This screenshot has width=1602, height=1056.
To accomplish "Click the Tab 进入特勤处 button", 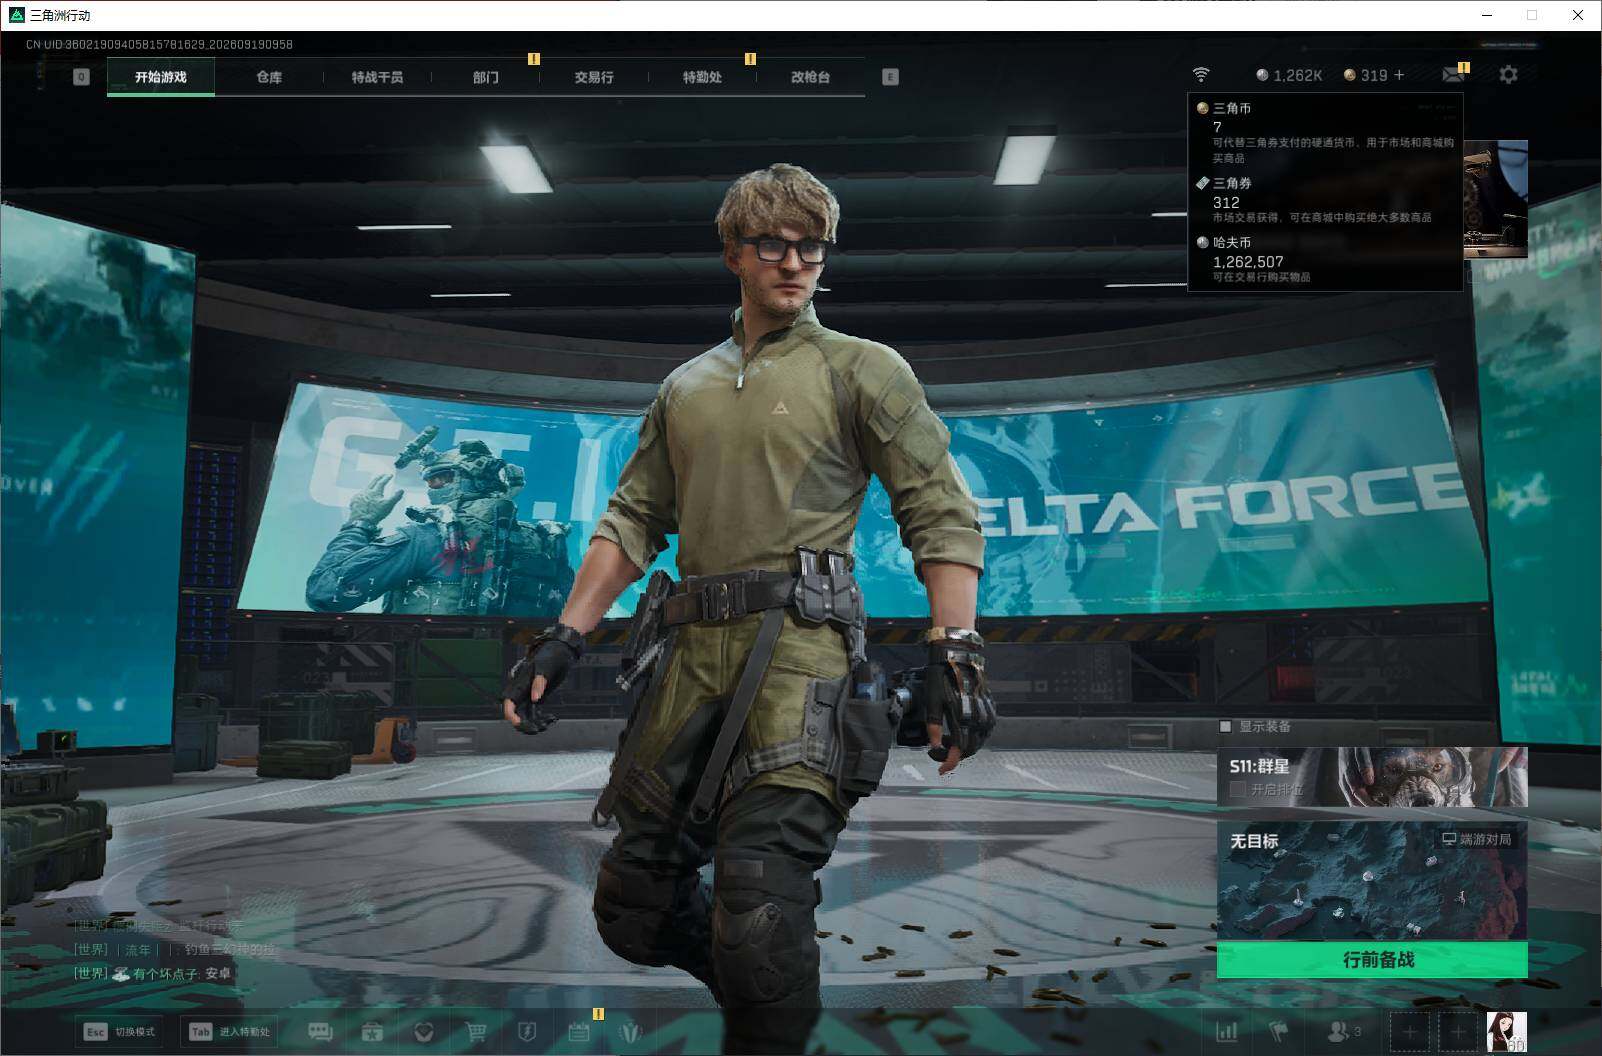I will click(230, 1032).
